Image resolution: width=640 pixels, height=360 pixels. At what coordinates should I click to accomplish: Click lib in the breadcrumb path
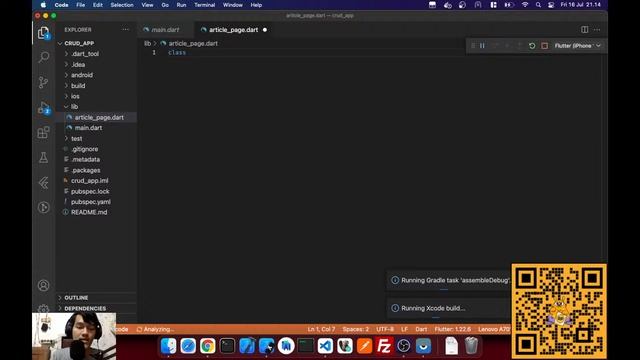pyautogui.click(x=147, y=43)
